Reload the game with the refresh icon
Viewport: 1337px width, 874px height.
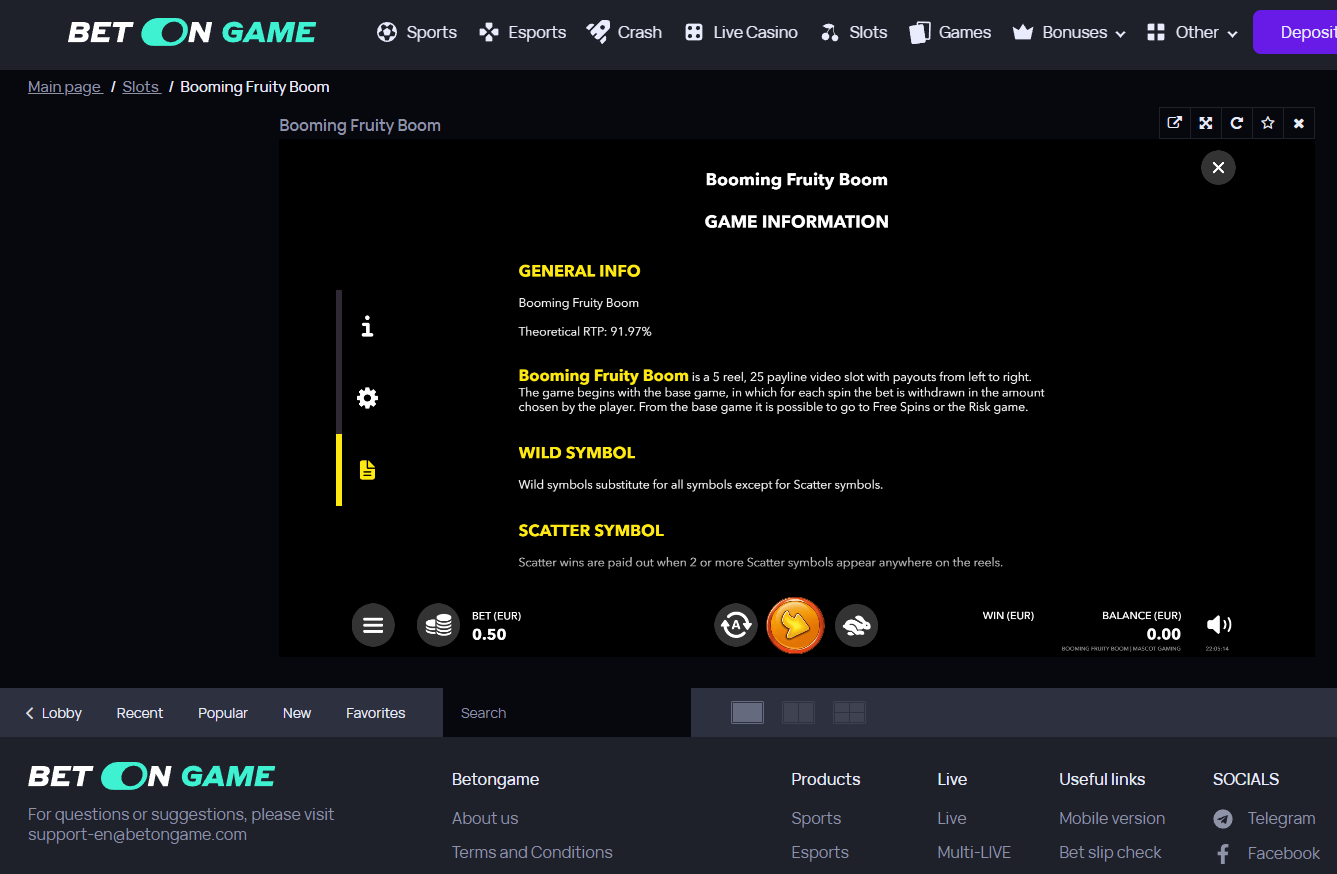[x=1237, y=123]
